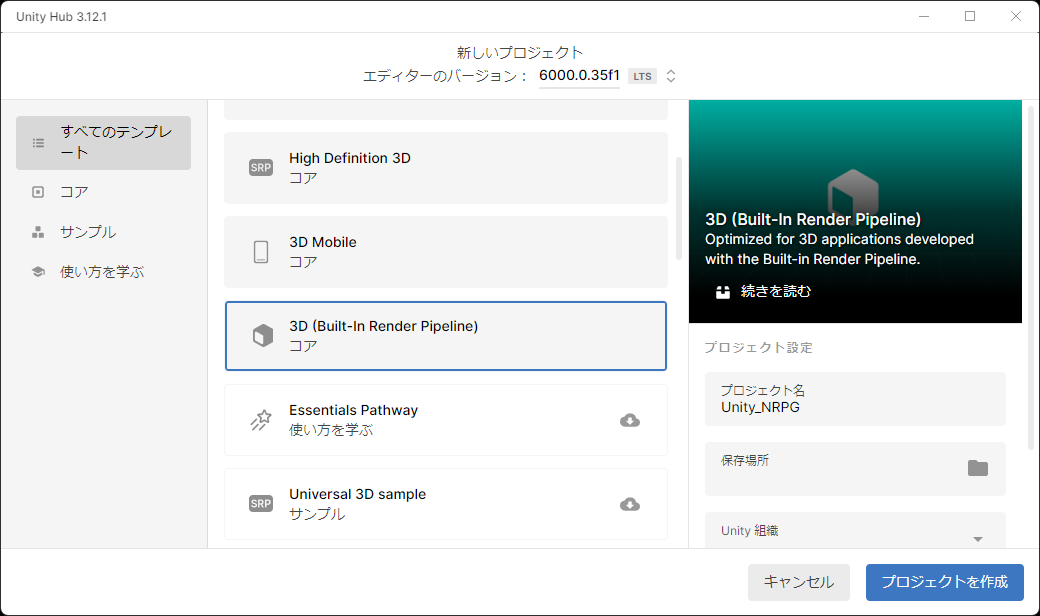
Task: Click the SRP icon on Universal 3D sample
Action: pyautogui.click(x=261, y=504)
